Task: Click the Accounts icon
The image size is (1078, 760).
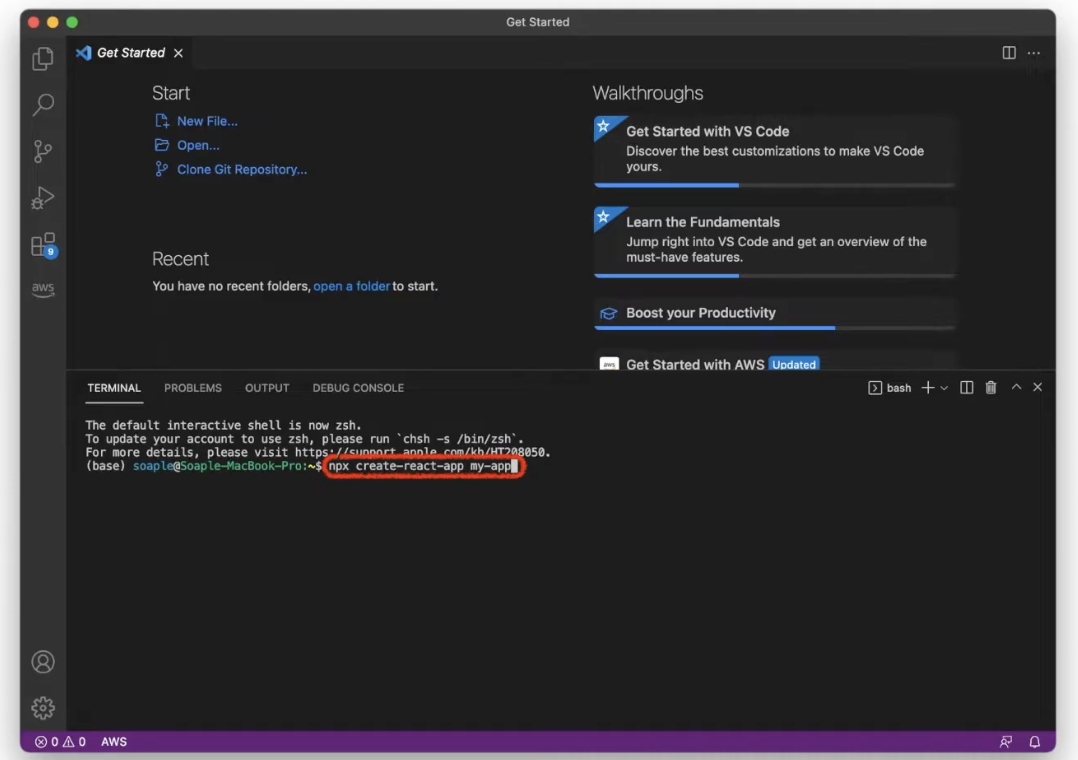Action: [x=42, y=662]
